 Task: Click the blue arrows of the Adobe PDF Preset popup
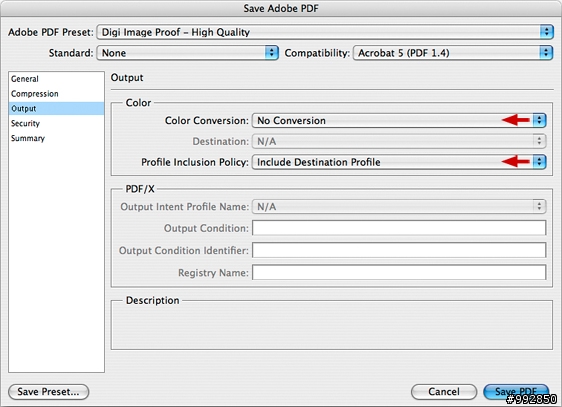[546, 32]
